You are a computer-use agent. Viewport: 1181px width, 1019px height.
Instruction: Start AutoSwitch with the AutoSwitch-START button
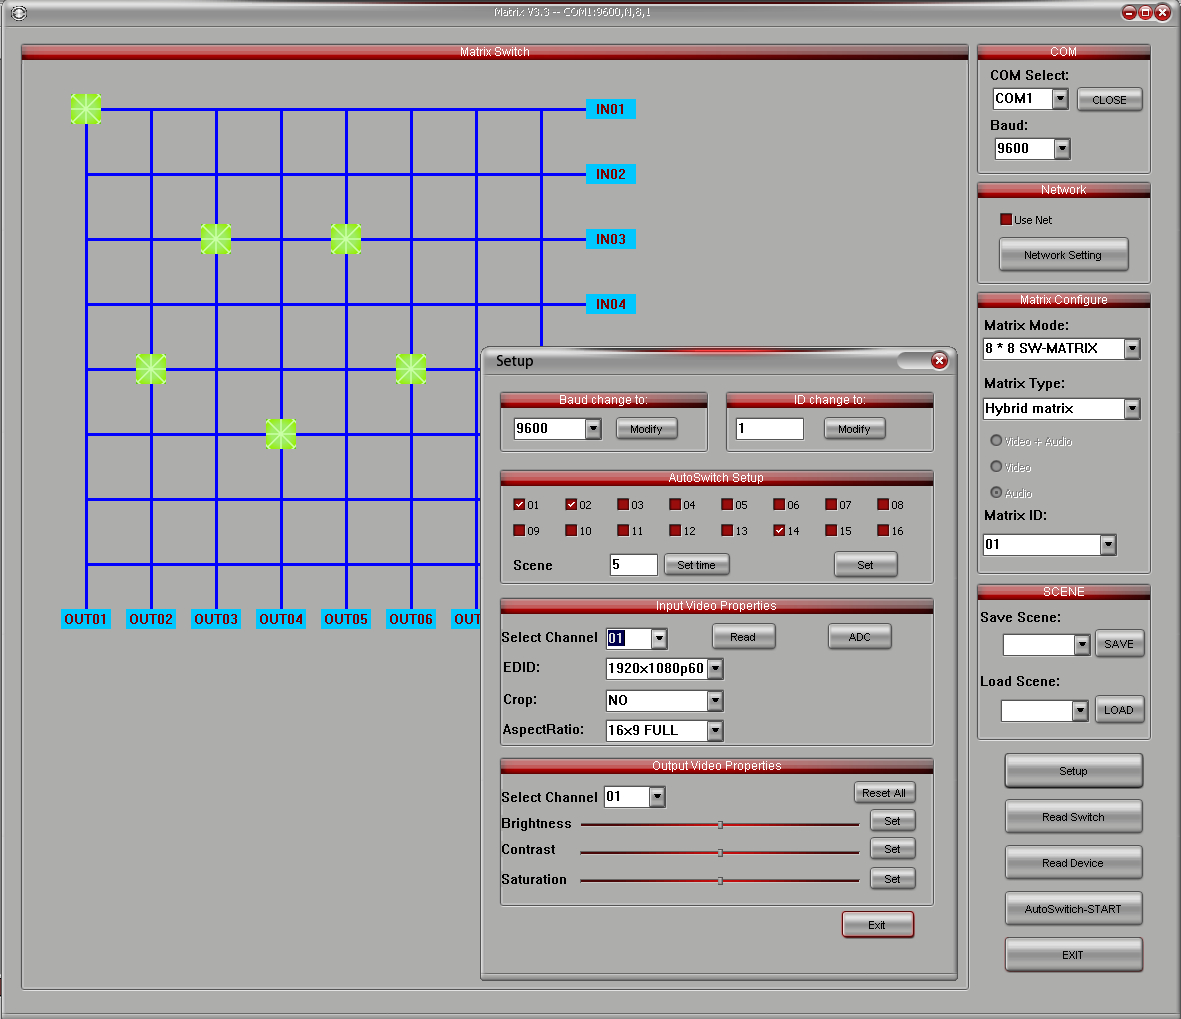tap(1073, 908)
